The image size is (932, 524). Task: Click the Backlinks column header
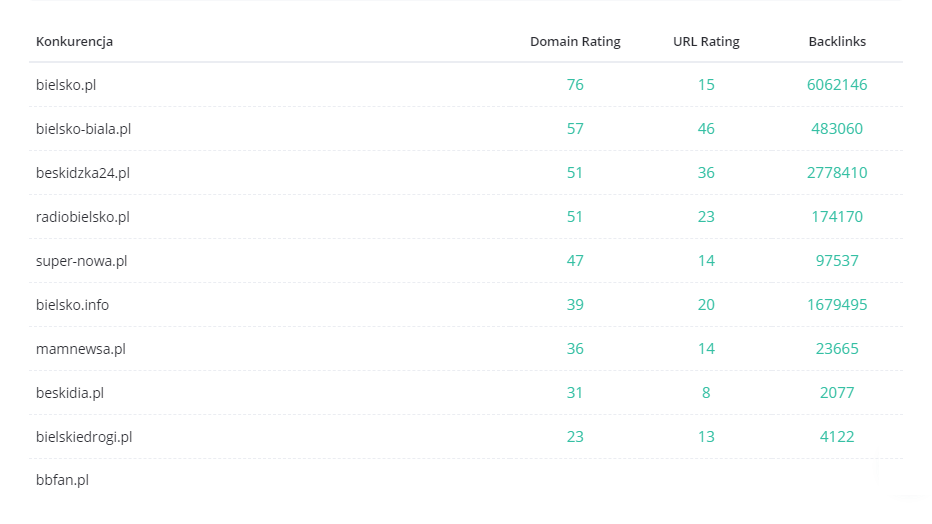(837, 42)
